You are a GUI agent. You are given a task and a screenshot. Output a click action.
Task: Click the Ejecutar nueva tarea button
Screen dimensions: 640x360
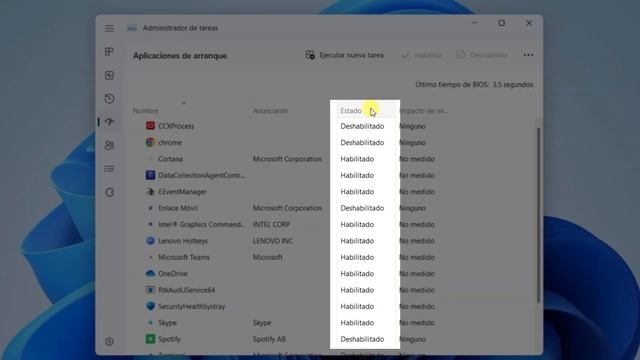pos(345,55)
